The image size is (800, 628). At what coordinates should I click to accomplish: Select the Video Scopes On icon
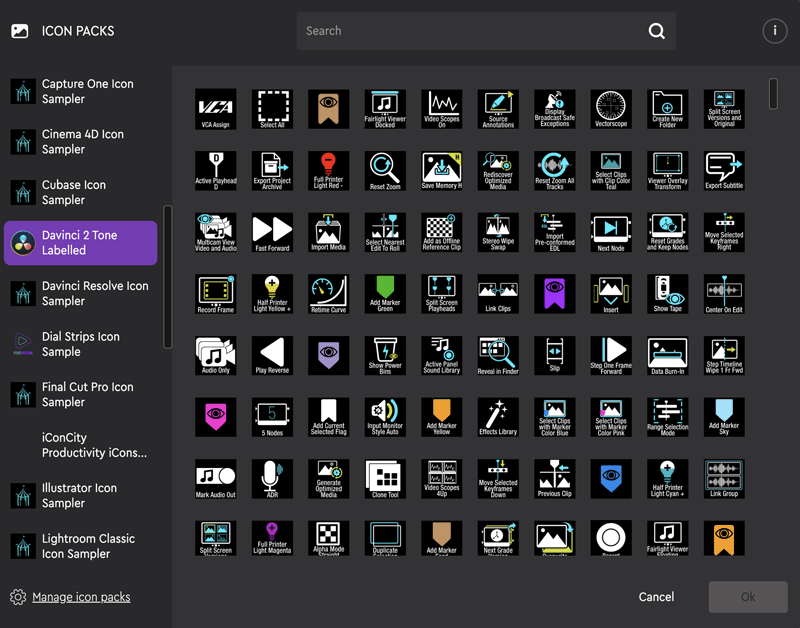pos(442,109)
